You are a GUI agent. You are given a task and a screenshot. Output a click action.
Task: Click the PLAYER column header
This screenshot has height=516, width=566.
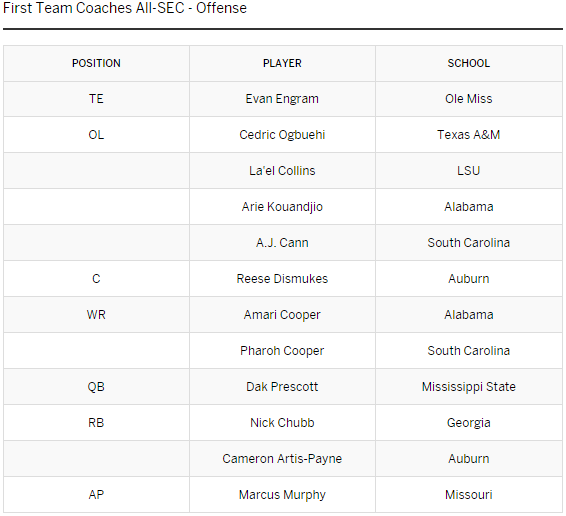click(282, 63)
